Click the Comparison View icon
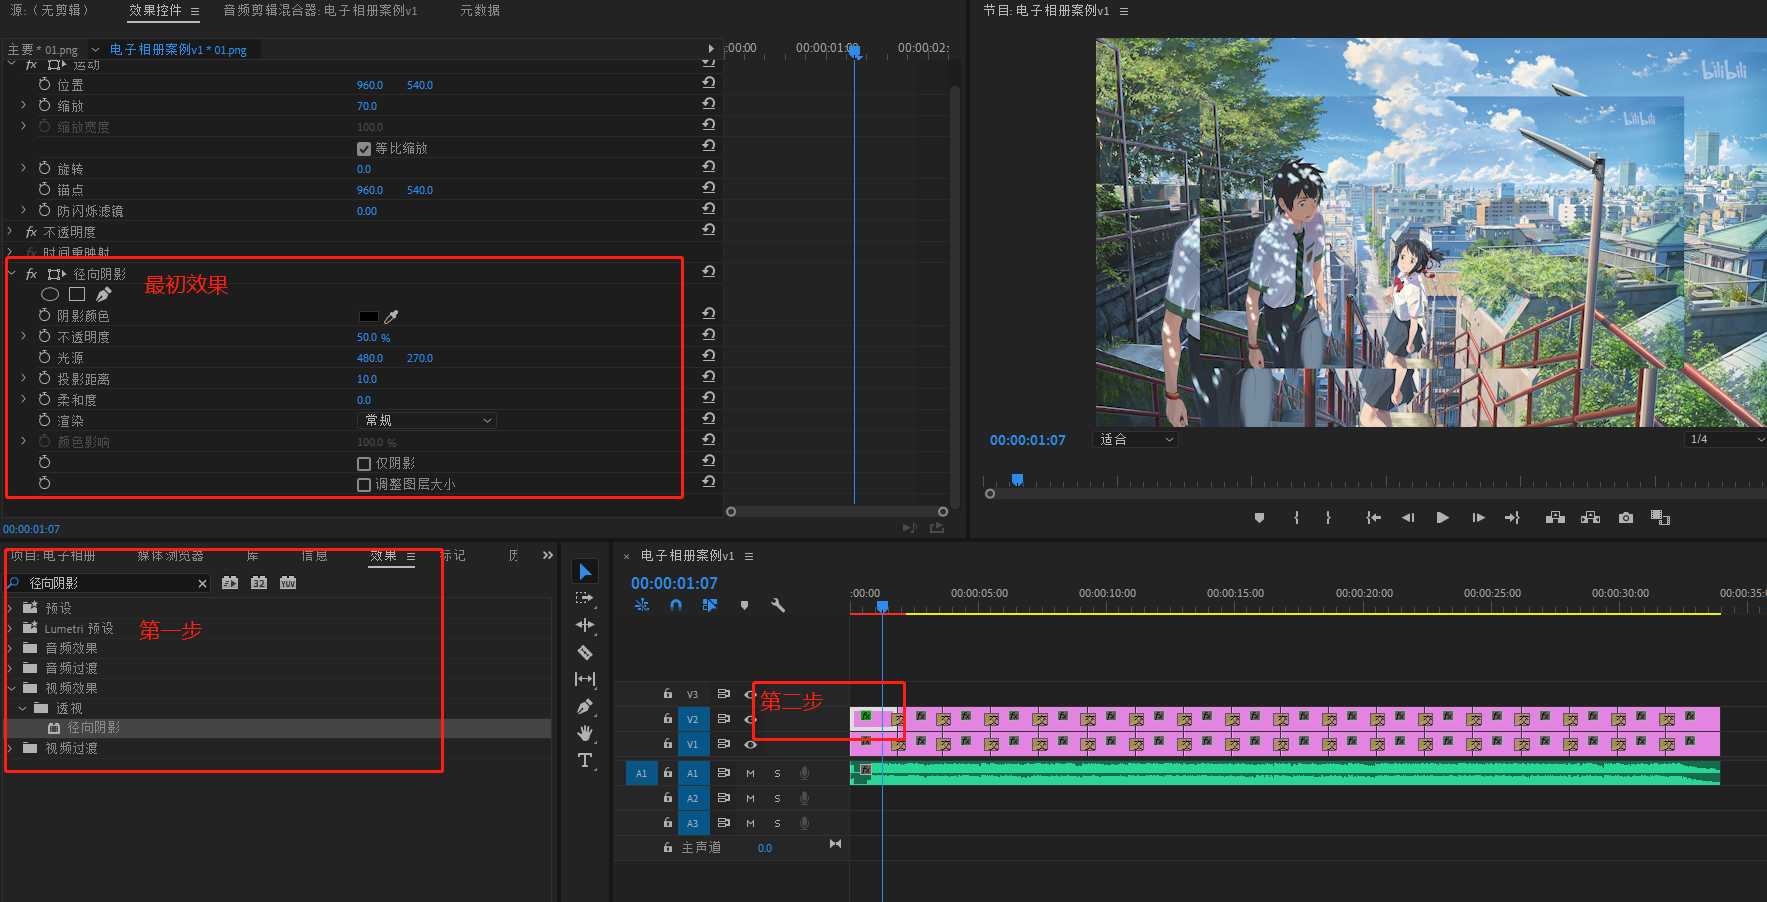Image resolution: width=1767 pixels, height=902 pixels. coord(1660,517)
